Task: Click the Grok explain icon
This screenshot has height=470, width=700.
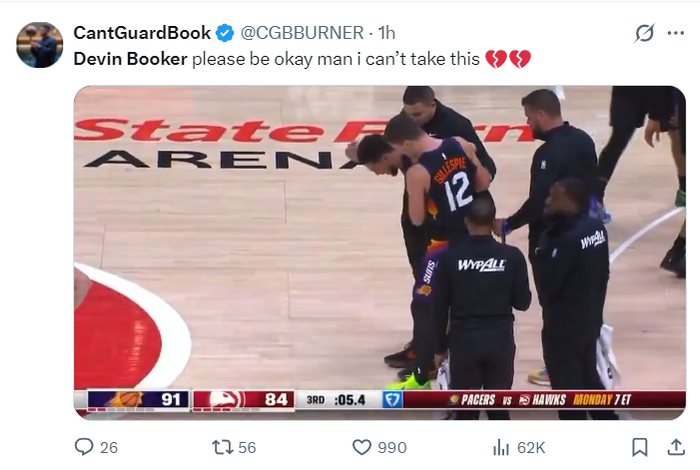Action: click(644, 33)
